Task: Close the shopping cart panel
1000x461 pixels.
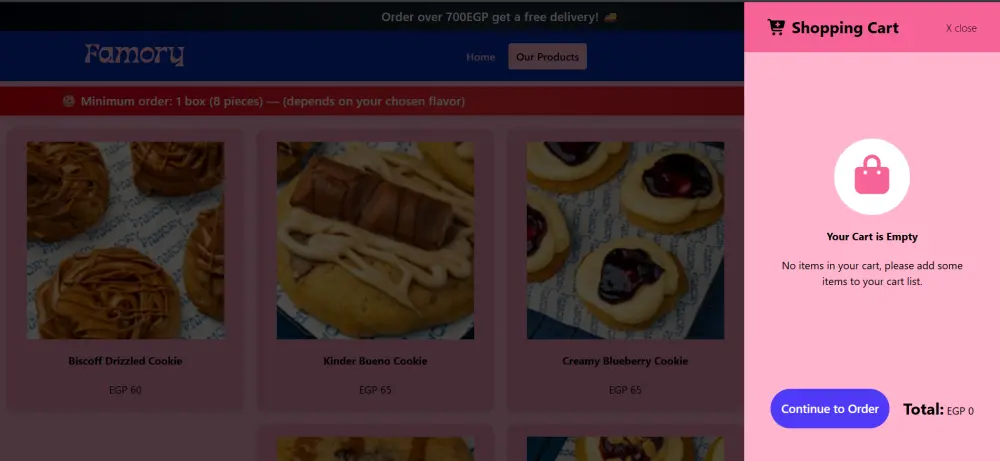Action: pyautogui.click(x=961, y=28)
